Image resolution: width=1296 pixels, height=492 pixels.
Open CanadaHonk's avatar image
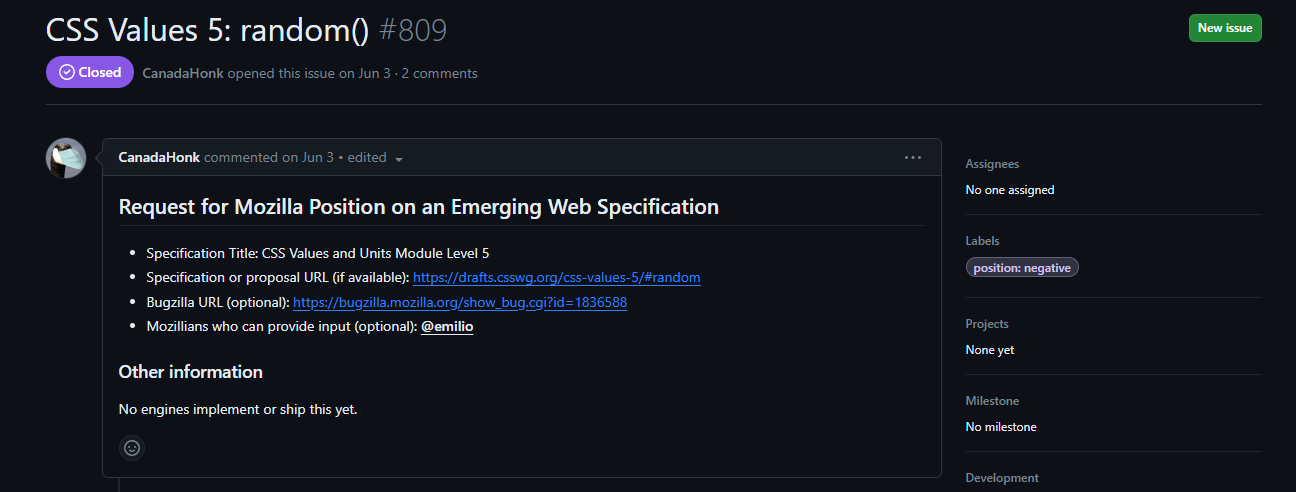(66, 158)
